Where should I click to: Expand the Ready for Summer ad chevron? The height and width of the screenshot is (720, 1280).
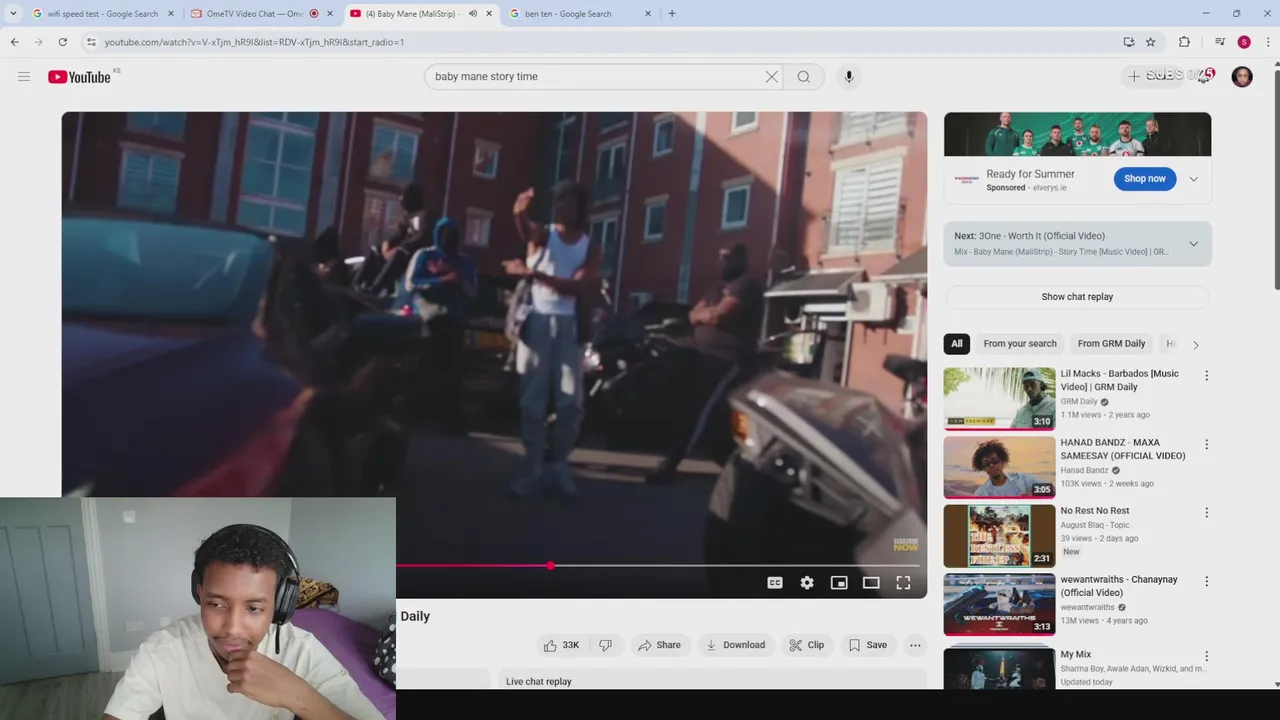coord(1193,179)
